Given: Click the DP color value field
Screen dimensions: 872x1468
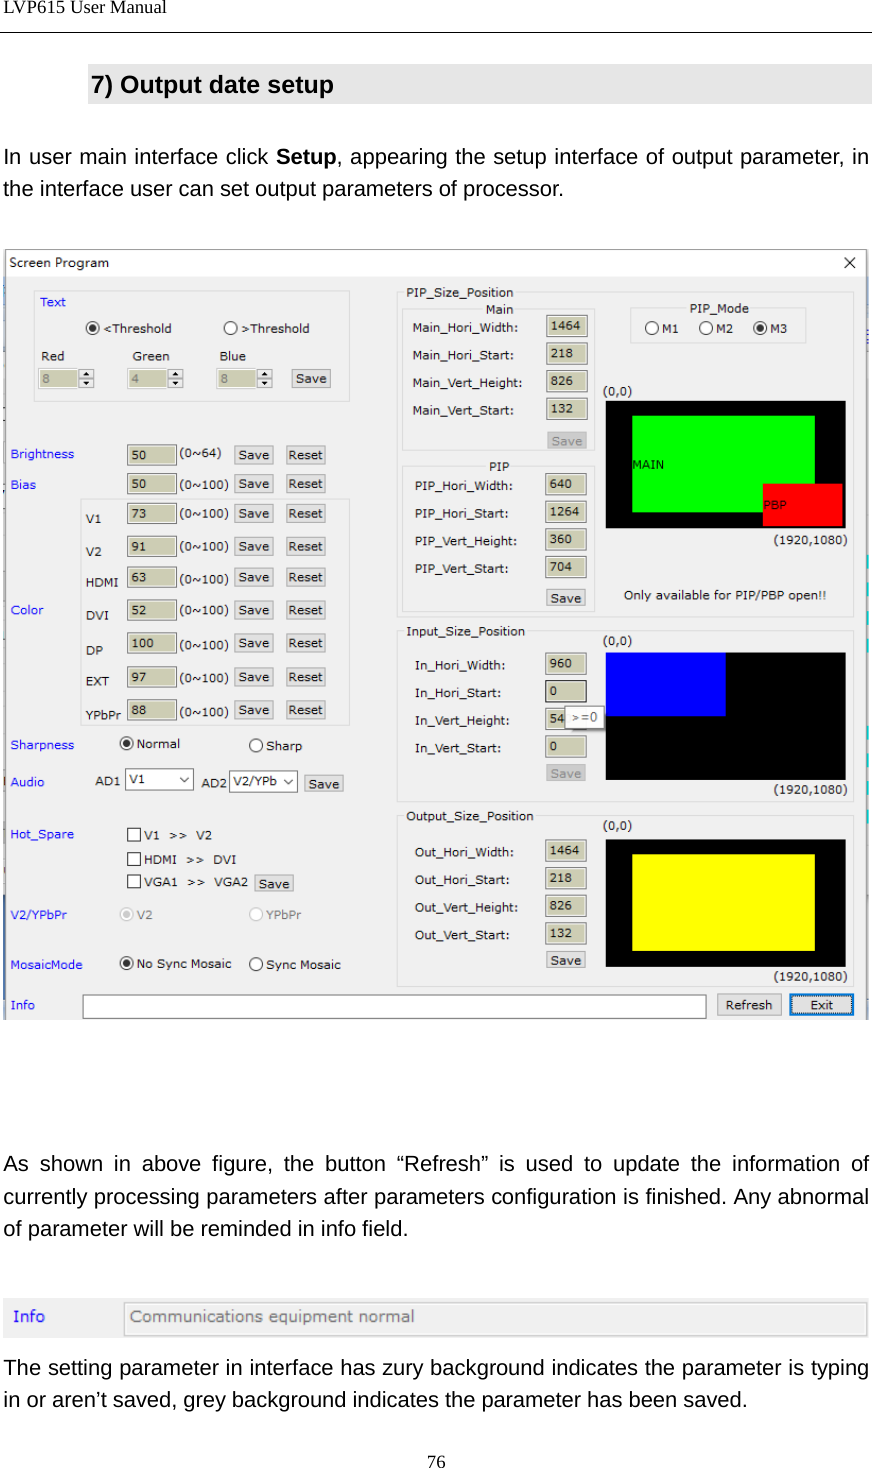Looking at the screenshot, I should [x=152, y=644].
